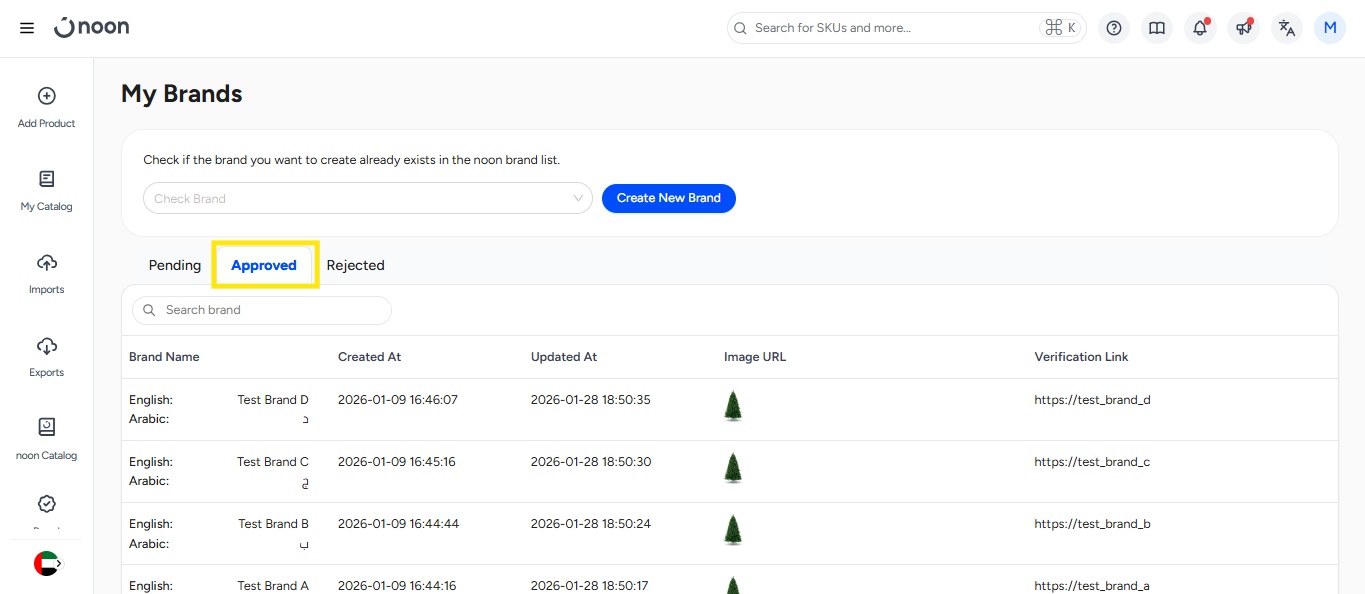The image size is (1365, 594).
Task: Click the language translate icon
Action: (1287, 28)
